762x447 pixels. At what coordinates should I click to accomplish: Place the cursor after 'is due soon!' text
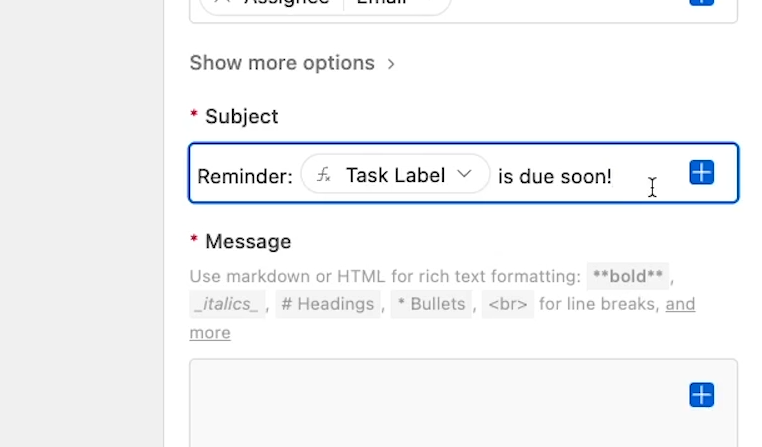(x=613, y=176)
